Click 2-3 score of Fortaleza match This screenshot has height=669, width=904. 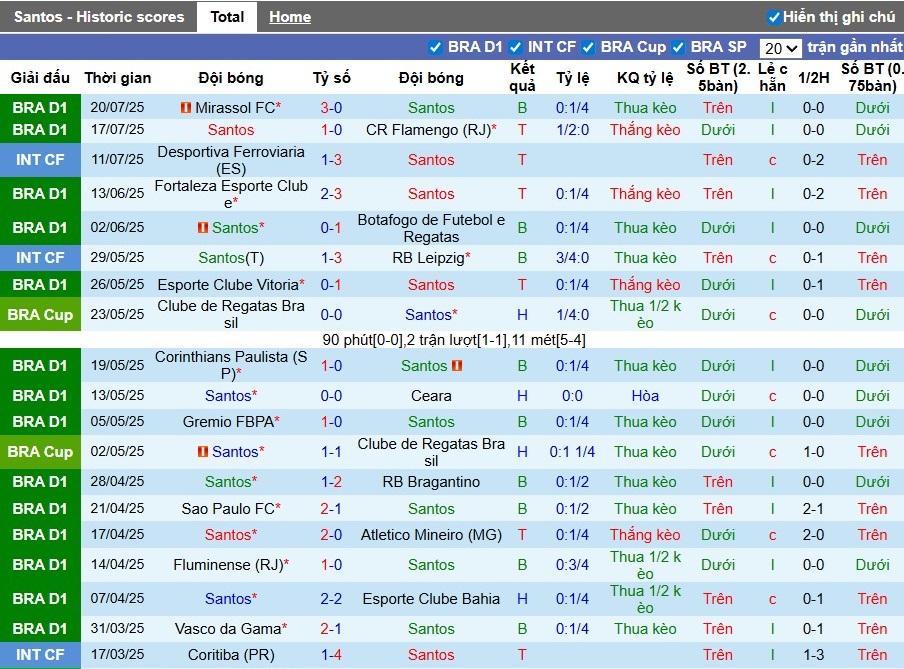pyautogui.click(x=332, y=194)
